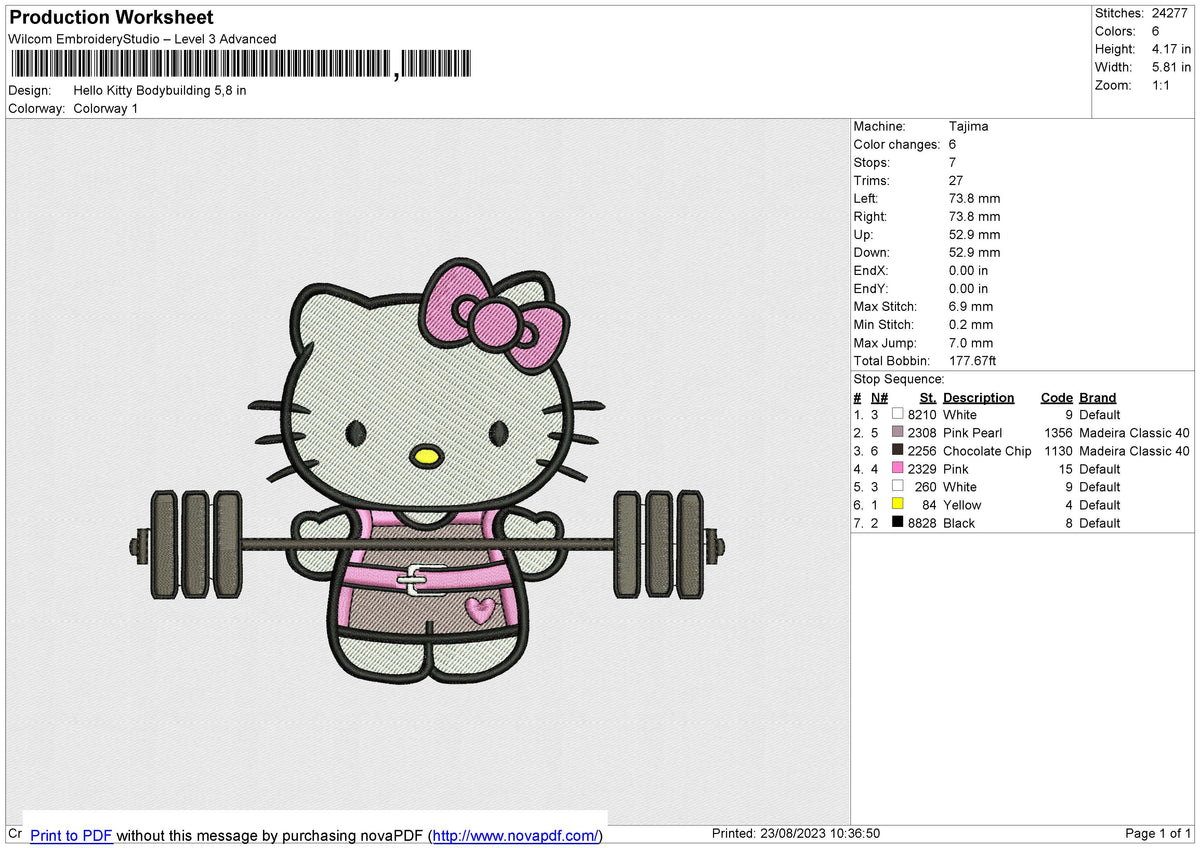Select the White color swatch in stop 1
Viewport: 1200px width, 848px height.
tap(899, 414)
